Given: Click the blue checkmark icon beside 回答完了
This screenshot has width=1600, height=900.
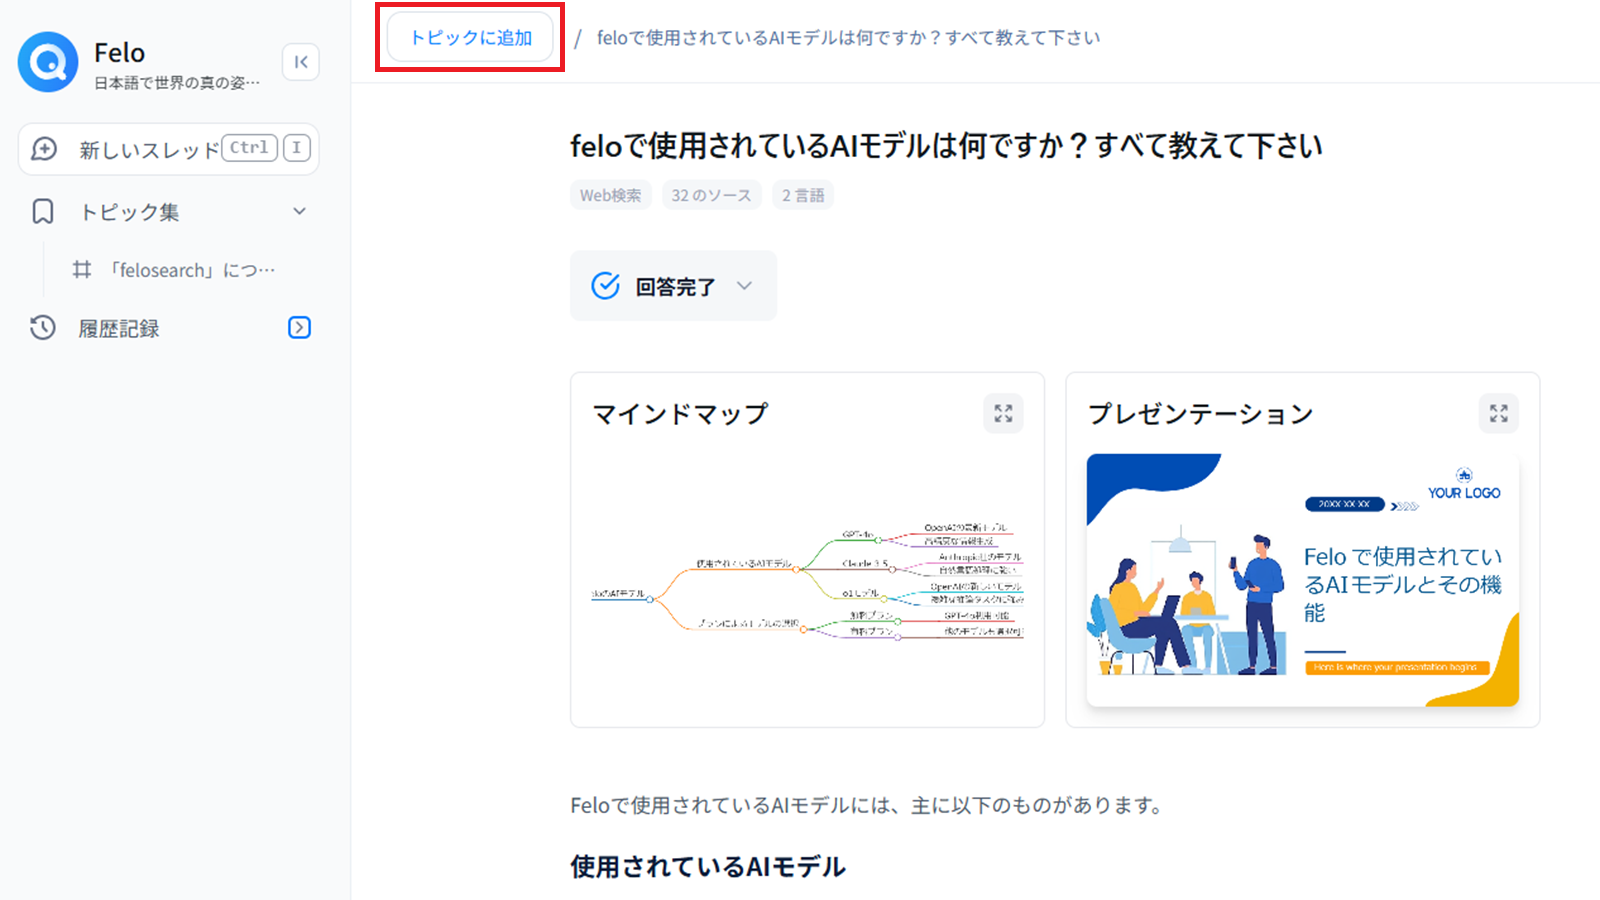Looking at the screenshot, I should pos(605,286).
